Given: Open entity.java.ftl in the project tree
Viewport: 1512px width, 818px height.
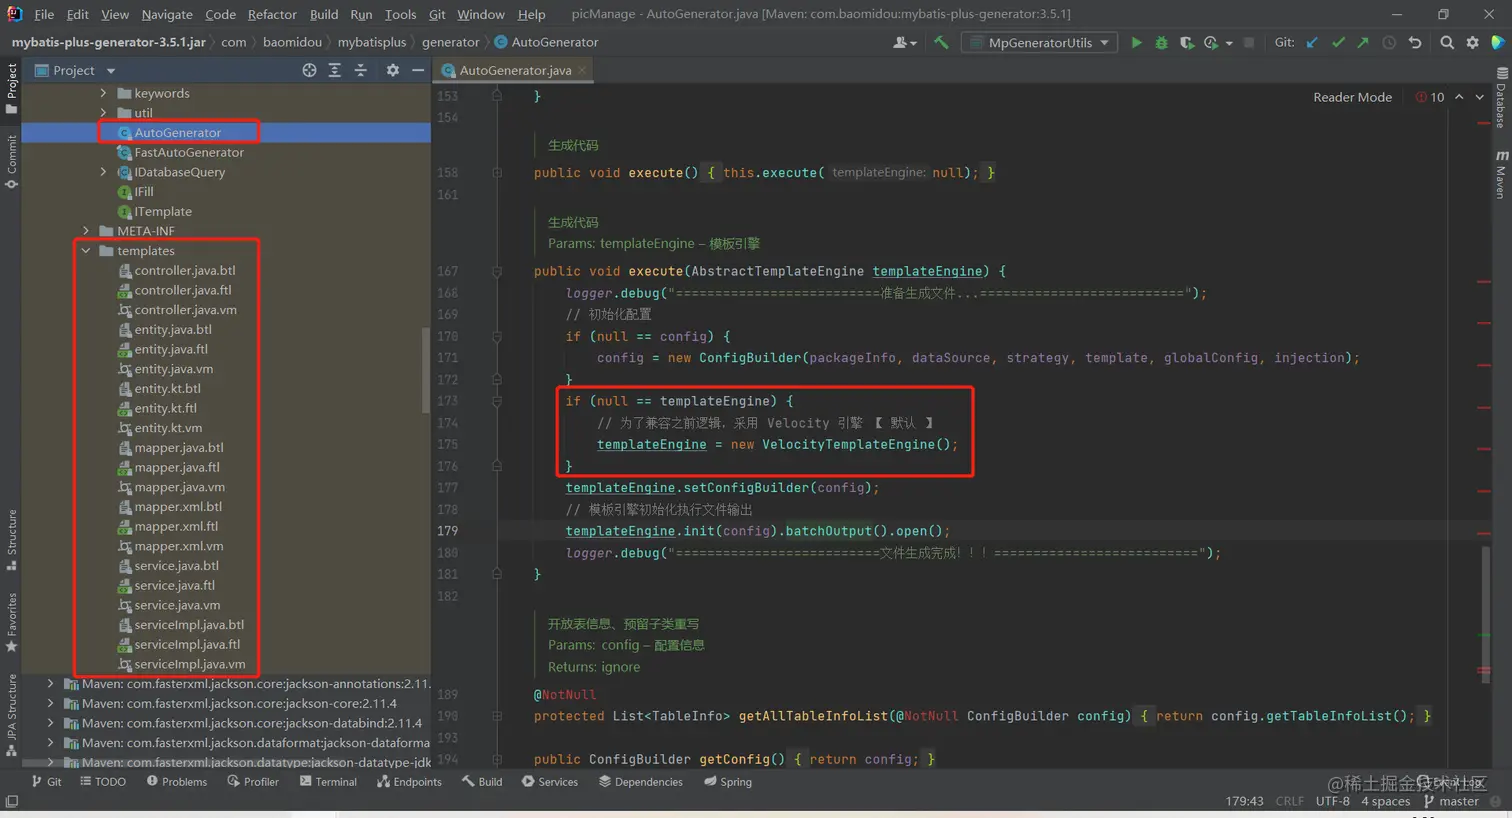Looking at the screenshot, I should click(x=171, y=349).
